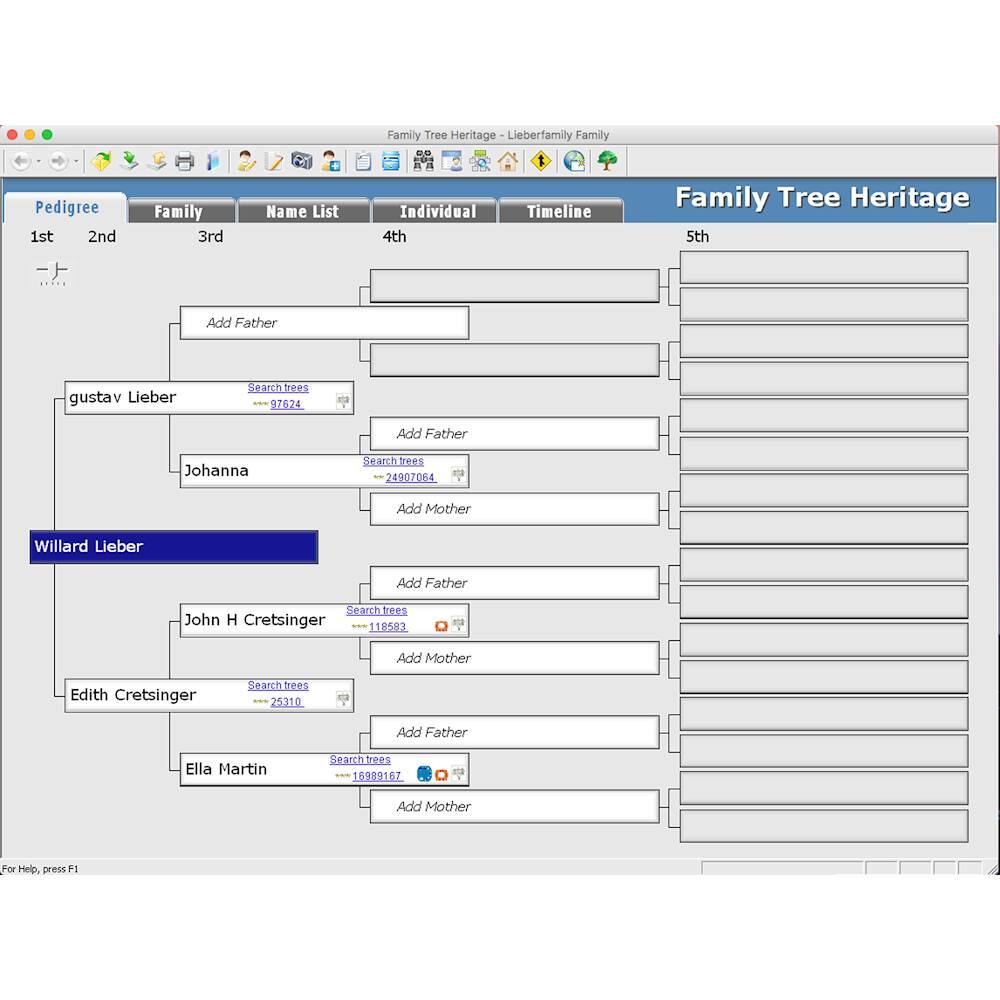Open the Timeline tab
Screen dimensions: 1000x1000
559,211
